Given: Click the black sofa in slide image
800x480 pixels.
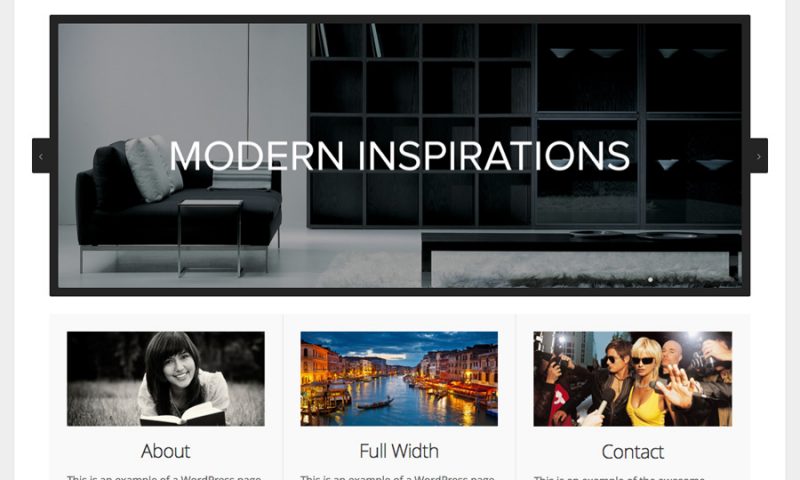Looking at the screenshot, I should [x=179, y=204].
